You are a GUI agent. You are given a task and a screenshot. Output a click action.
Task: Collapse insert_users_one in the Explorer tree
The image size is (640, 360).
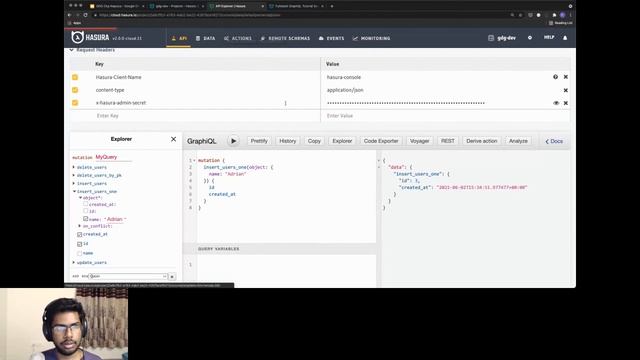[x=74, y=191]
